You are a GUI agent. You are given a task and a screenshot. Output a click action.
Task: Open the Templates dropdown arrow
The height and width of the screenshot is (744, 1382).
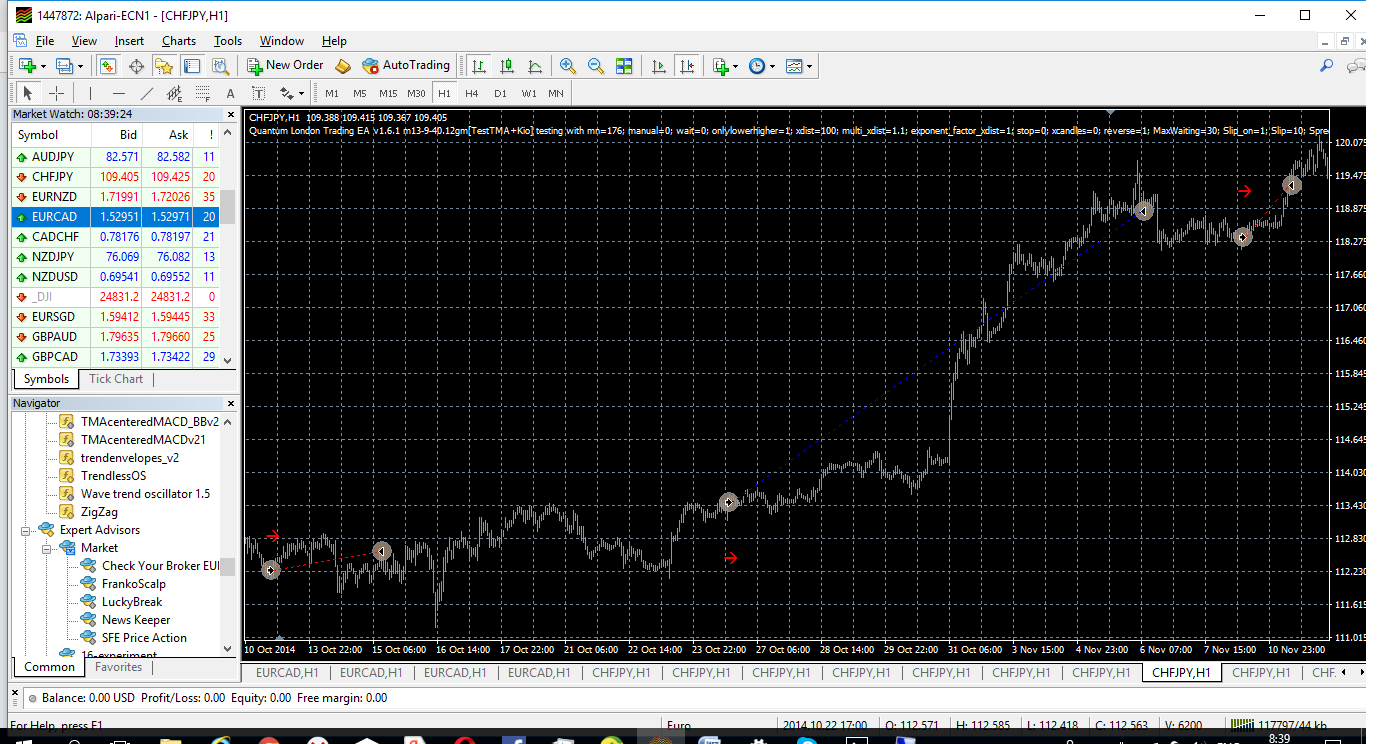[x=810, y=66]
